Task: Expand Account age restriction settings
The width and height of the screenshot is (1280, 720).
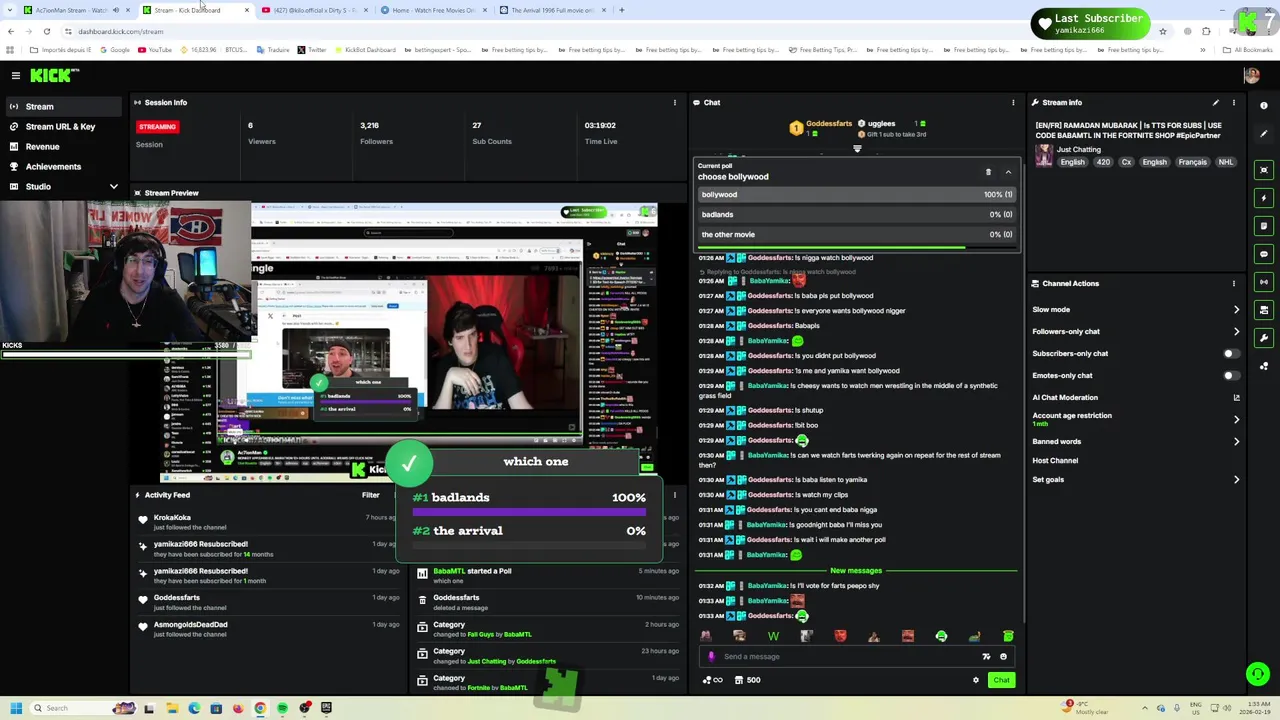Action: [1136, 419]
